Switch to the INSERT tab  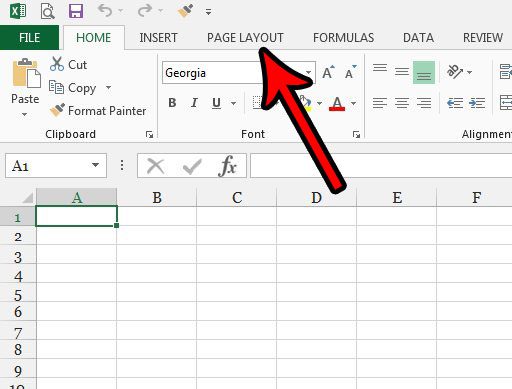158,38
